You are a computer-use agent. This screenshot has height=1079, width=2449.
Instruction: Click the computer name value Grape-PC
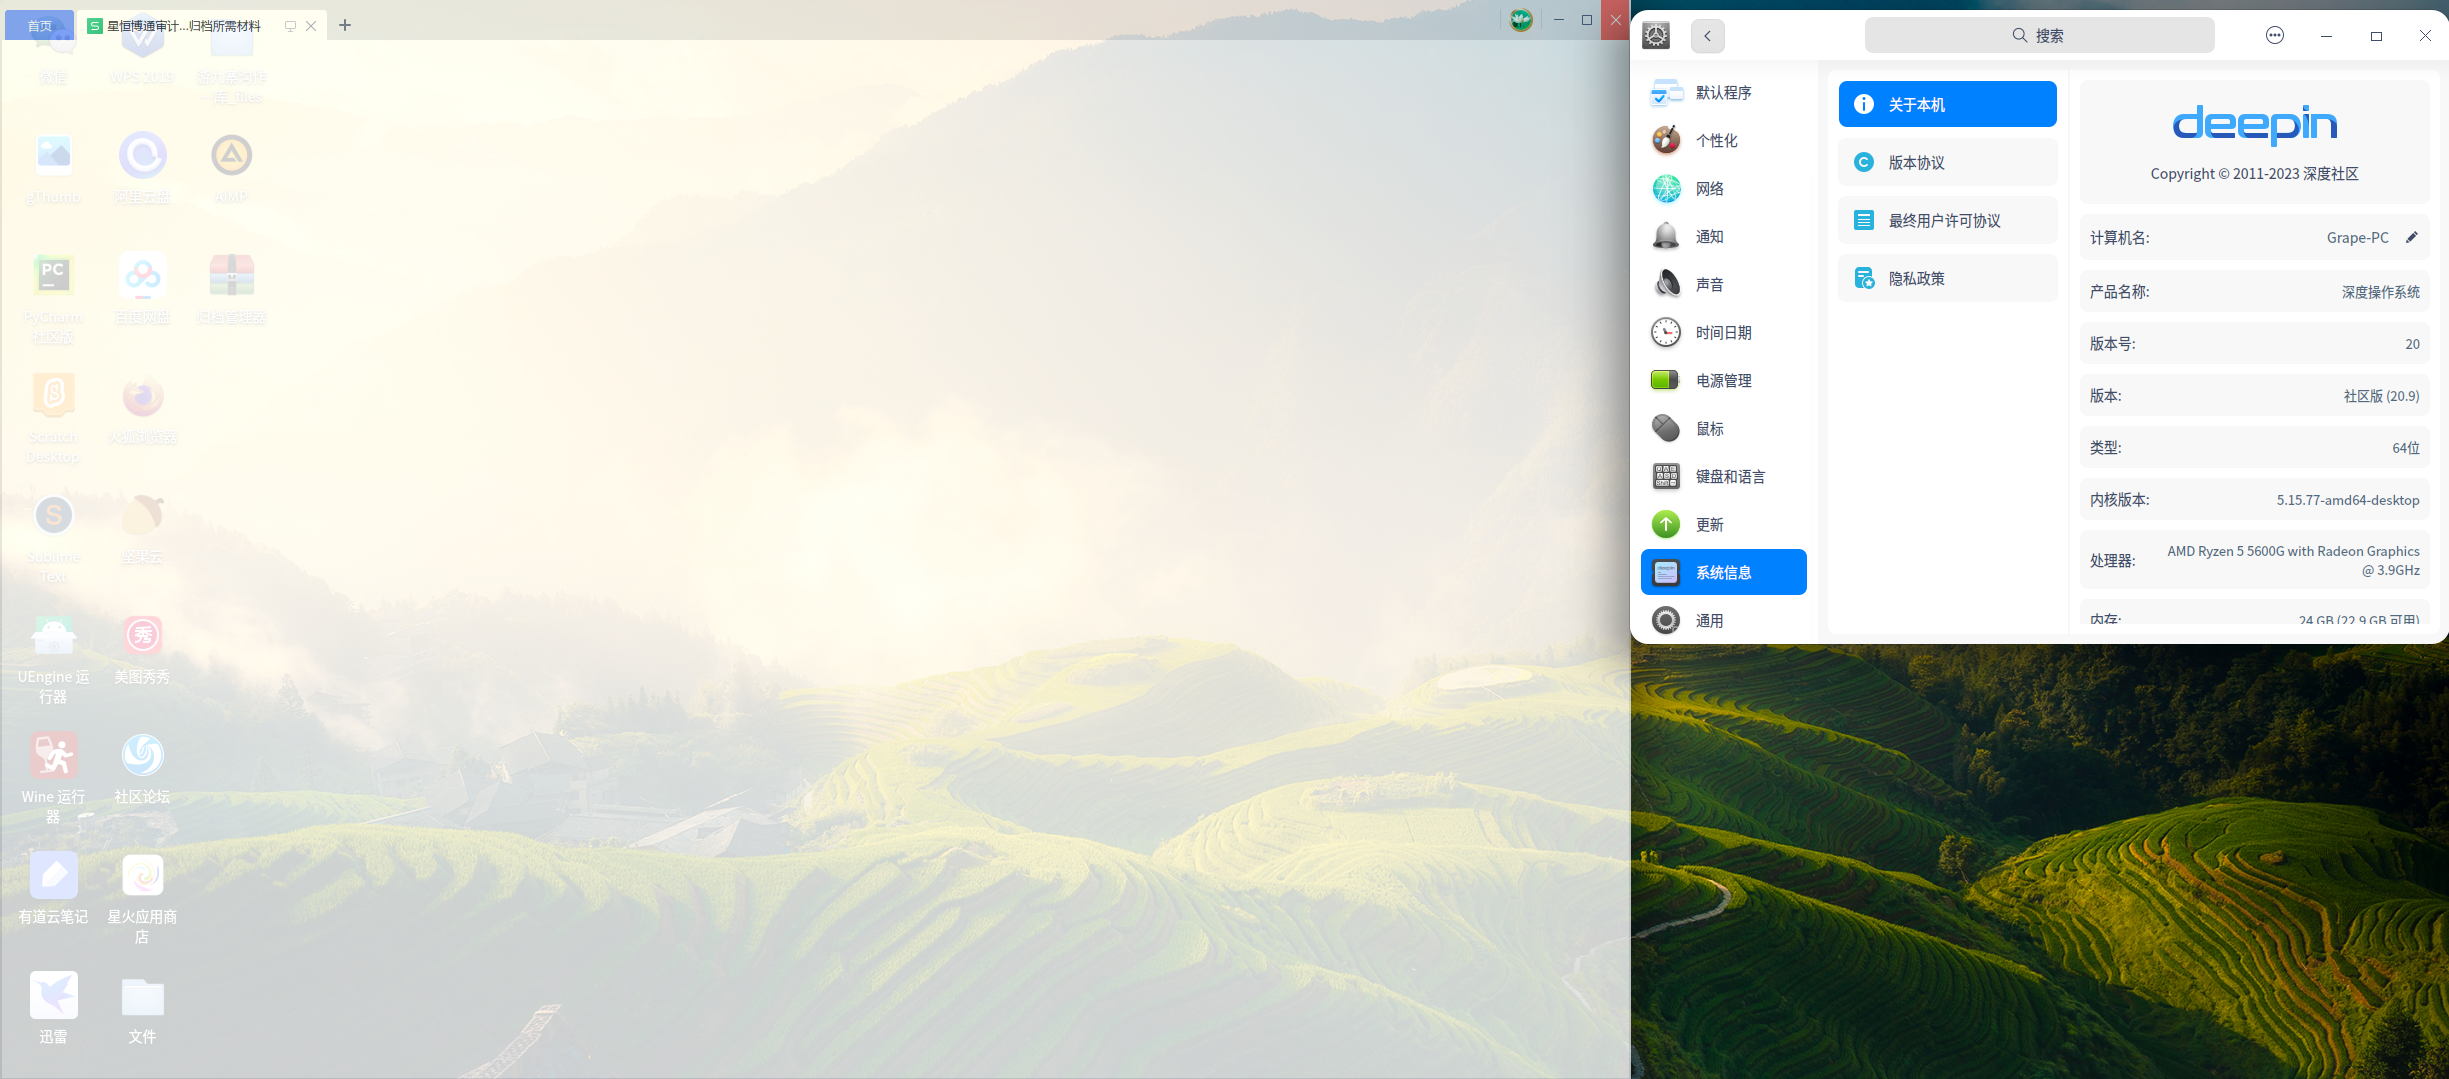coord(2358,238)
